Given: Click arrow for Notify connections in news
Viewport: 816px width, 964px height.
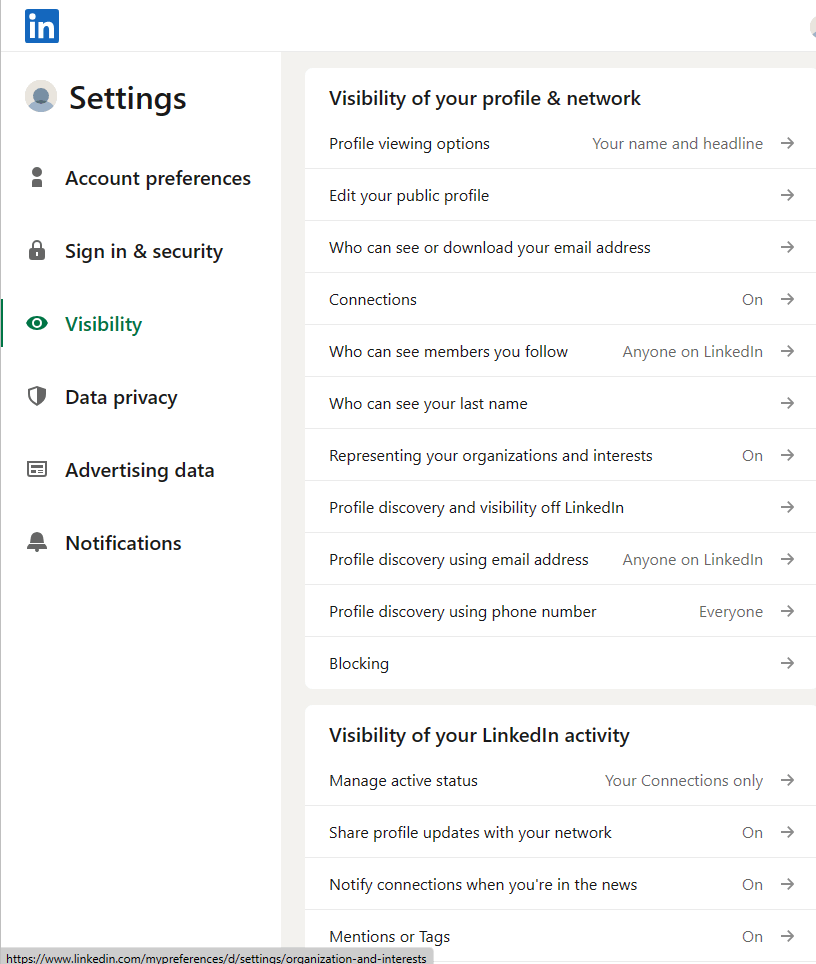Looking at the screenshot, I should point(787,884).
